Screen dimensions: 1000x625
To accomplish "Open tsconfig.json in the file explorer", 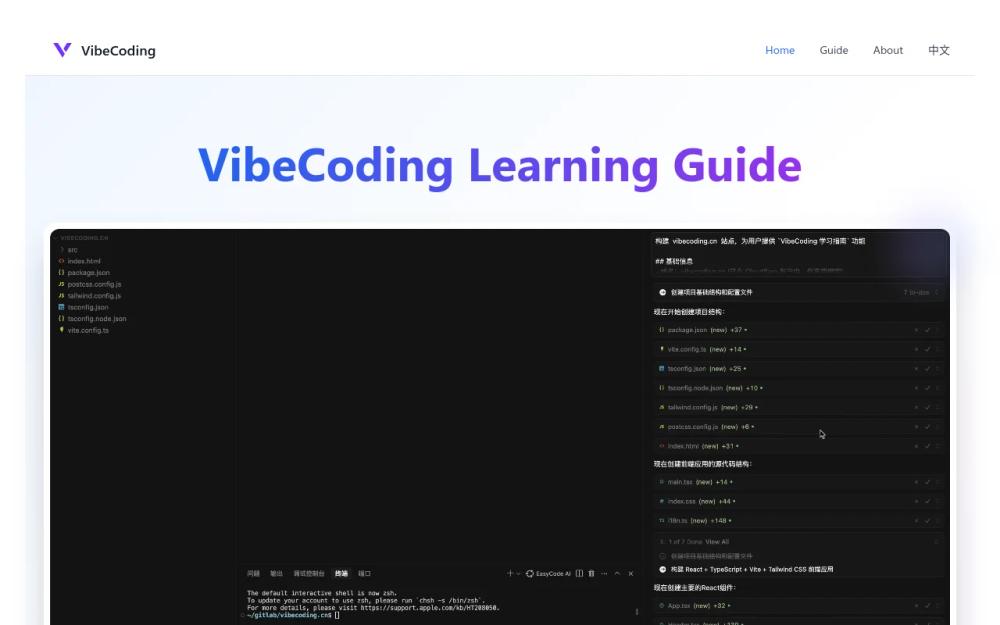I will [87, 307].
